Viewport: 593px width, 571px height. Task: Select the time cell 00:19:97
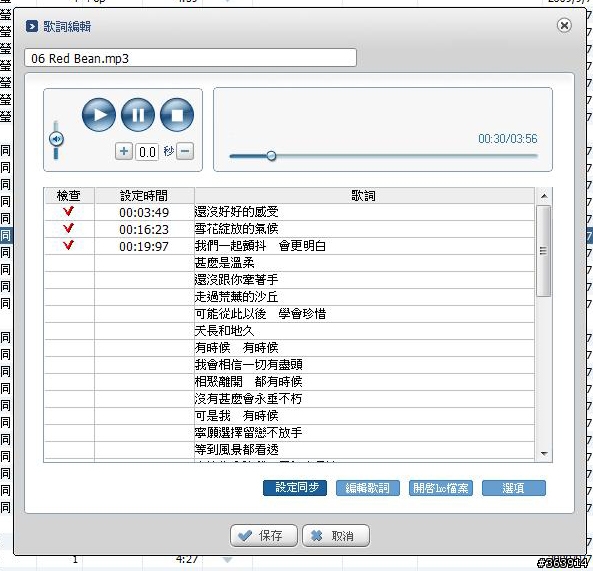click(x=144, y=246)
